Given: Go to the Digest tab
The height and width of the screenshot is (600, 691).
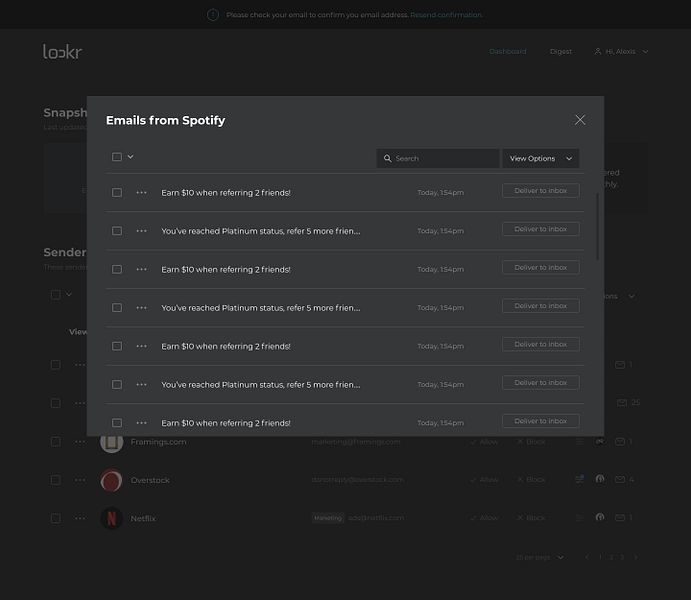Looking at the screenshot, I should coord(561,52).
